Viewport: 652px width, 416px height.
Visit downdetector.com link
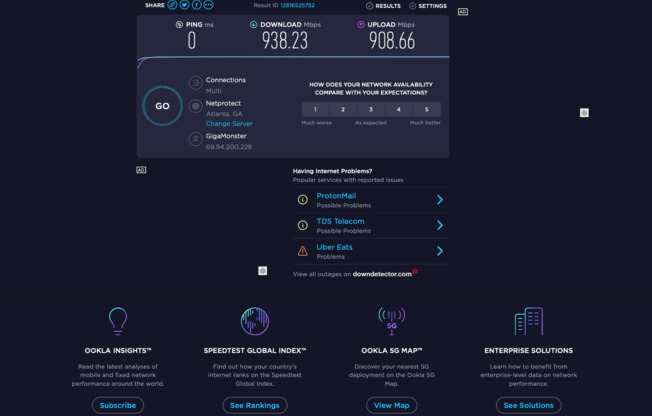[382, 274]
